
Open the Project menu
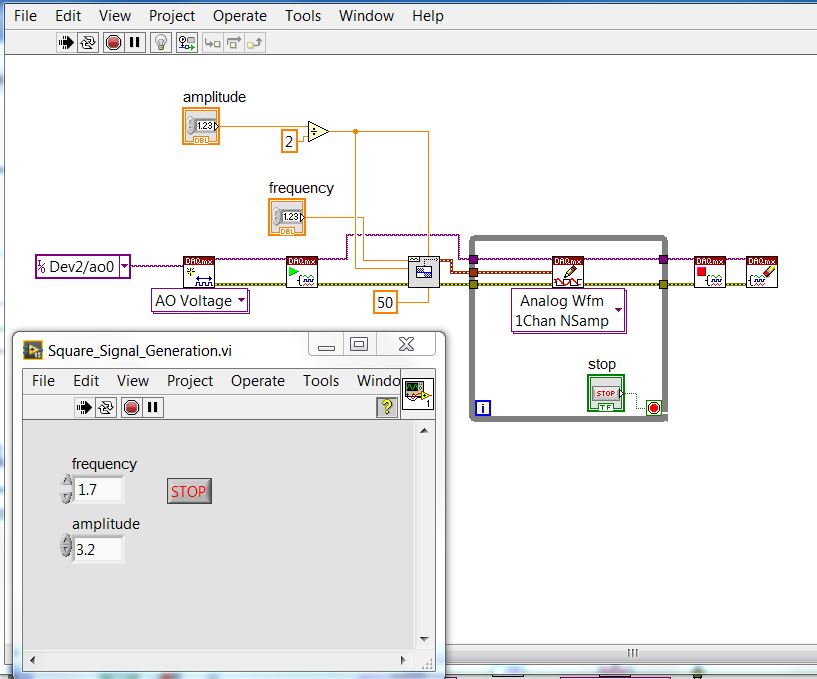pos(170,15)
